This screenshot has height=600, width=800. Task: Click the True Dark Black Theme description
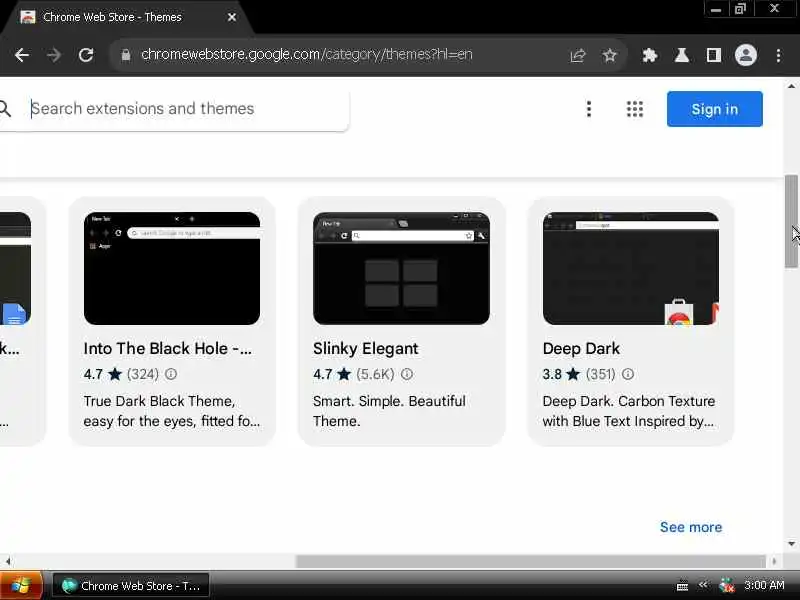[172, 411]
